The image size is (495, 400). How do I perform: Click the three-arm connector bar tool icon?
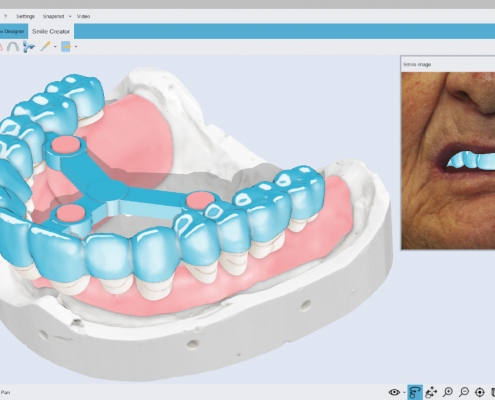(x=29, y=47)
